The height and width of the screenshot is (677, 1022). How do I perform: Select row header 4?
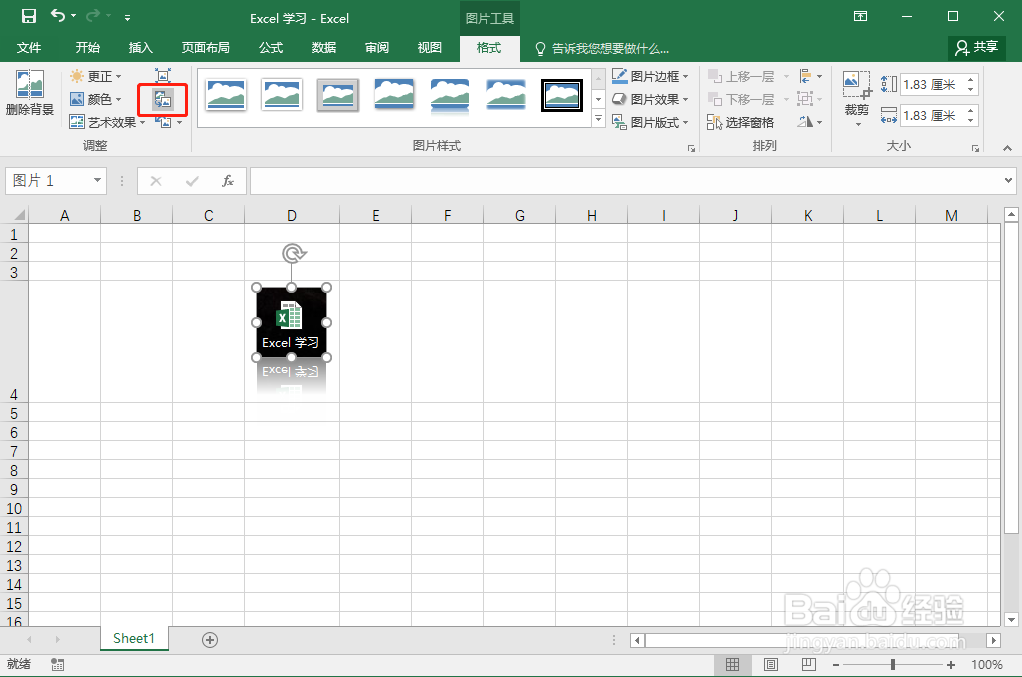click(14, 341)
